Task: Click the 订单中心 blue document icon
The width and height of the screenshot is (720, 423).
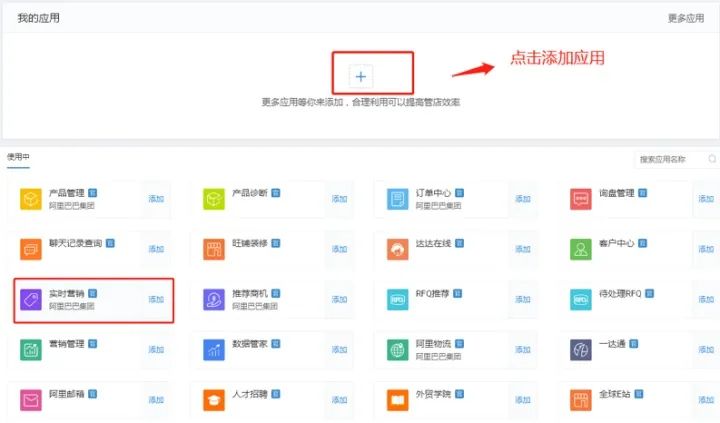Action: click(397, 199)
